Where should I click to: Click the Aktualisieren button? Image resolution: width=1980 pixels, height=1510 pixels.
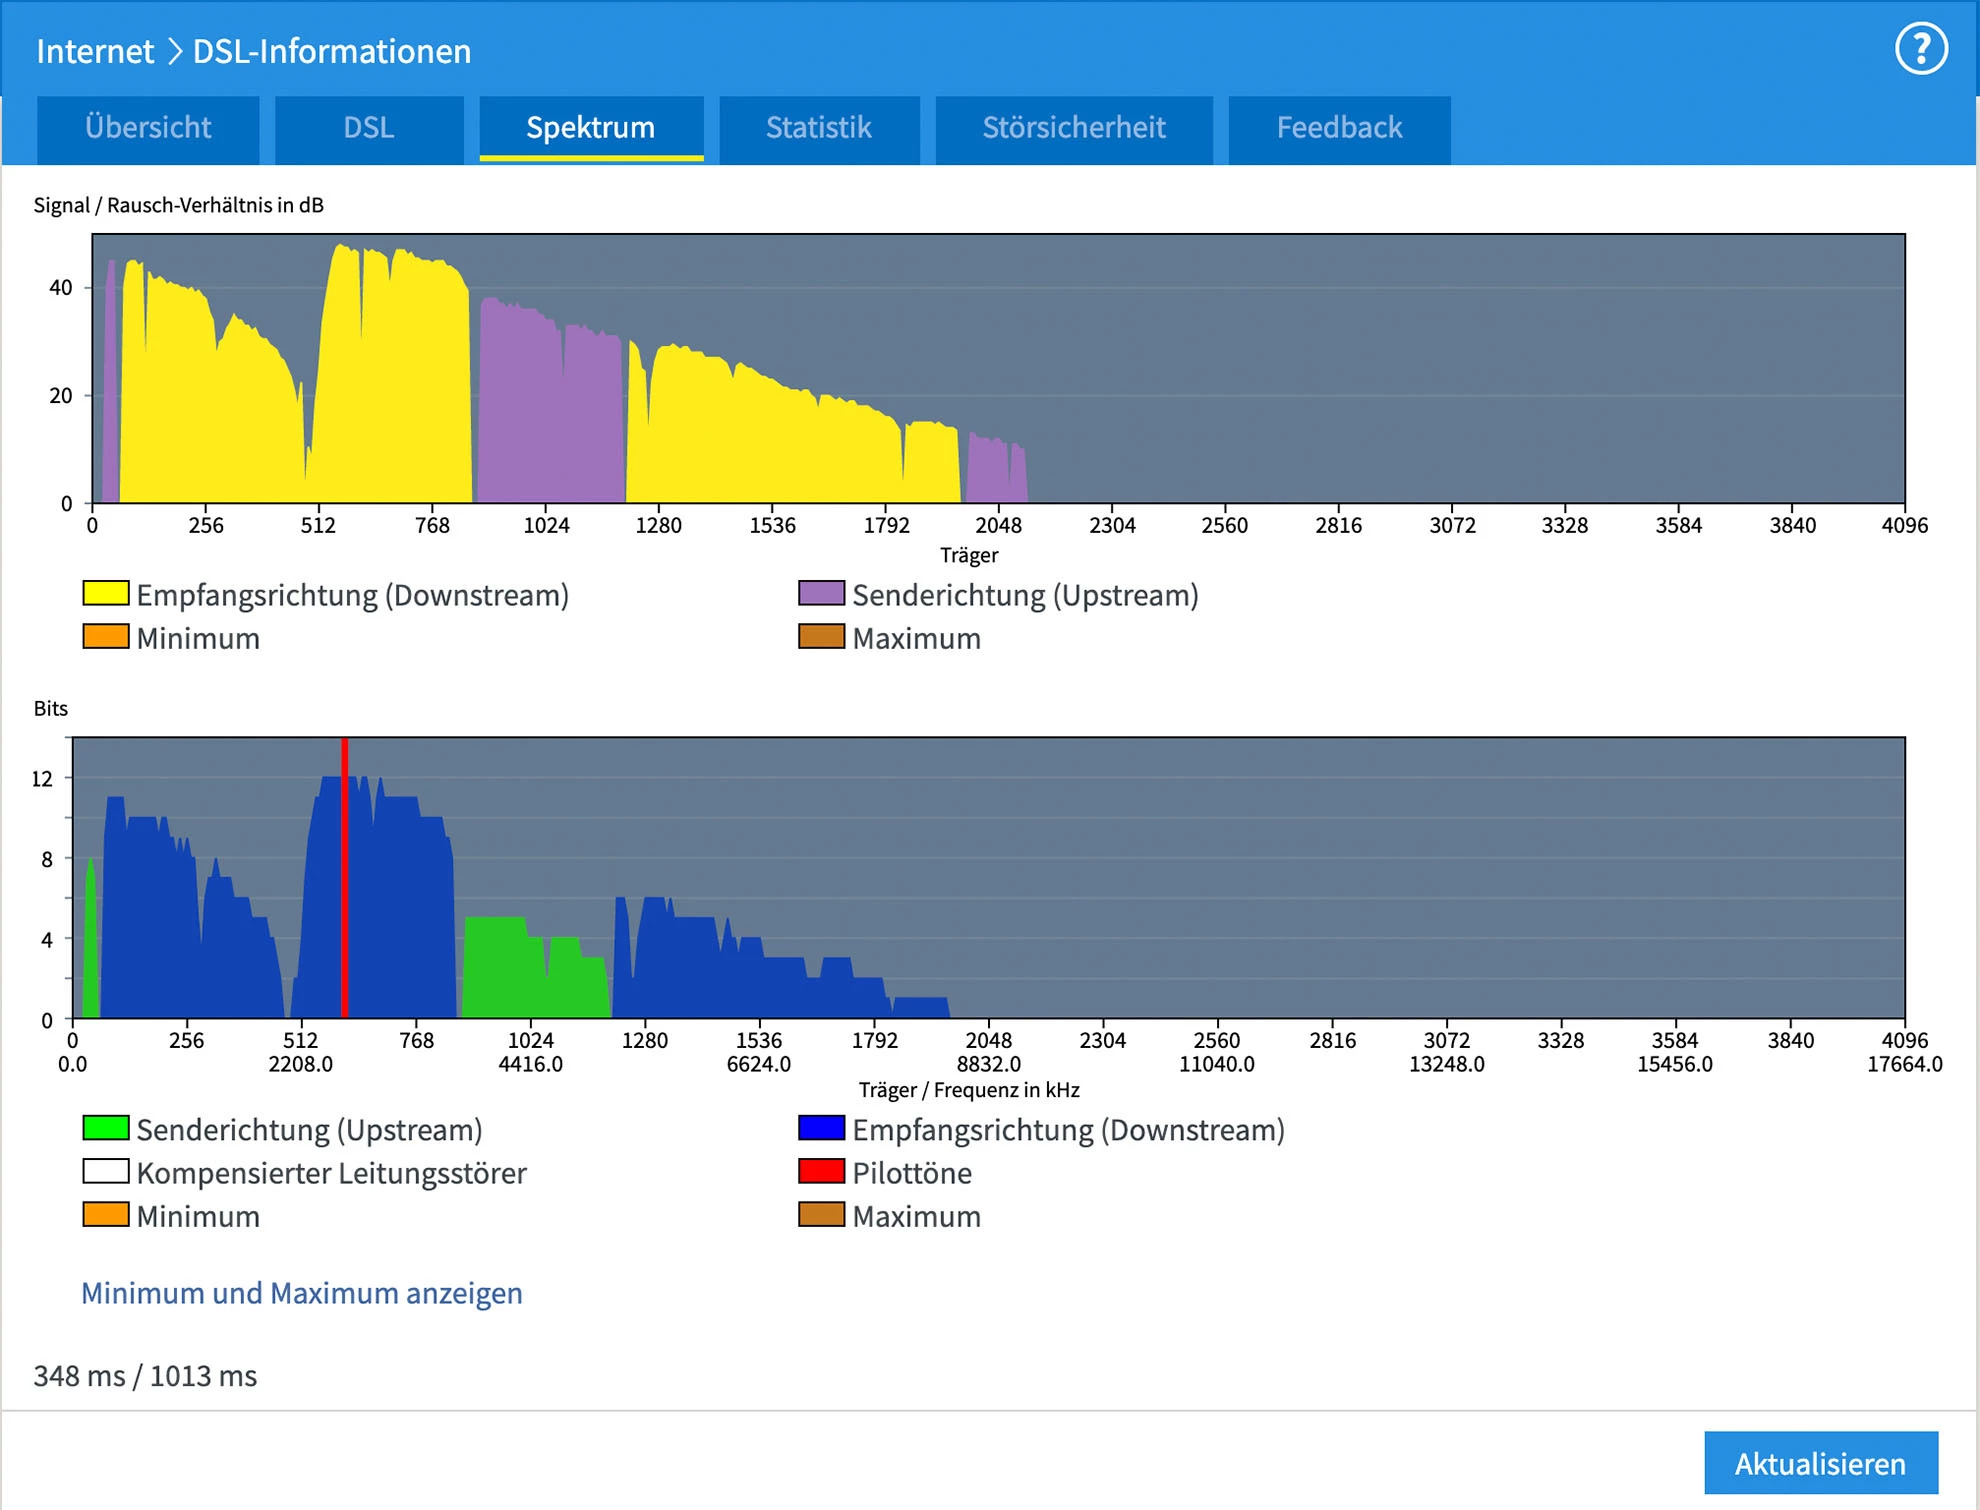click(1820, 1463)
